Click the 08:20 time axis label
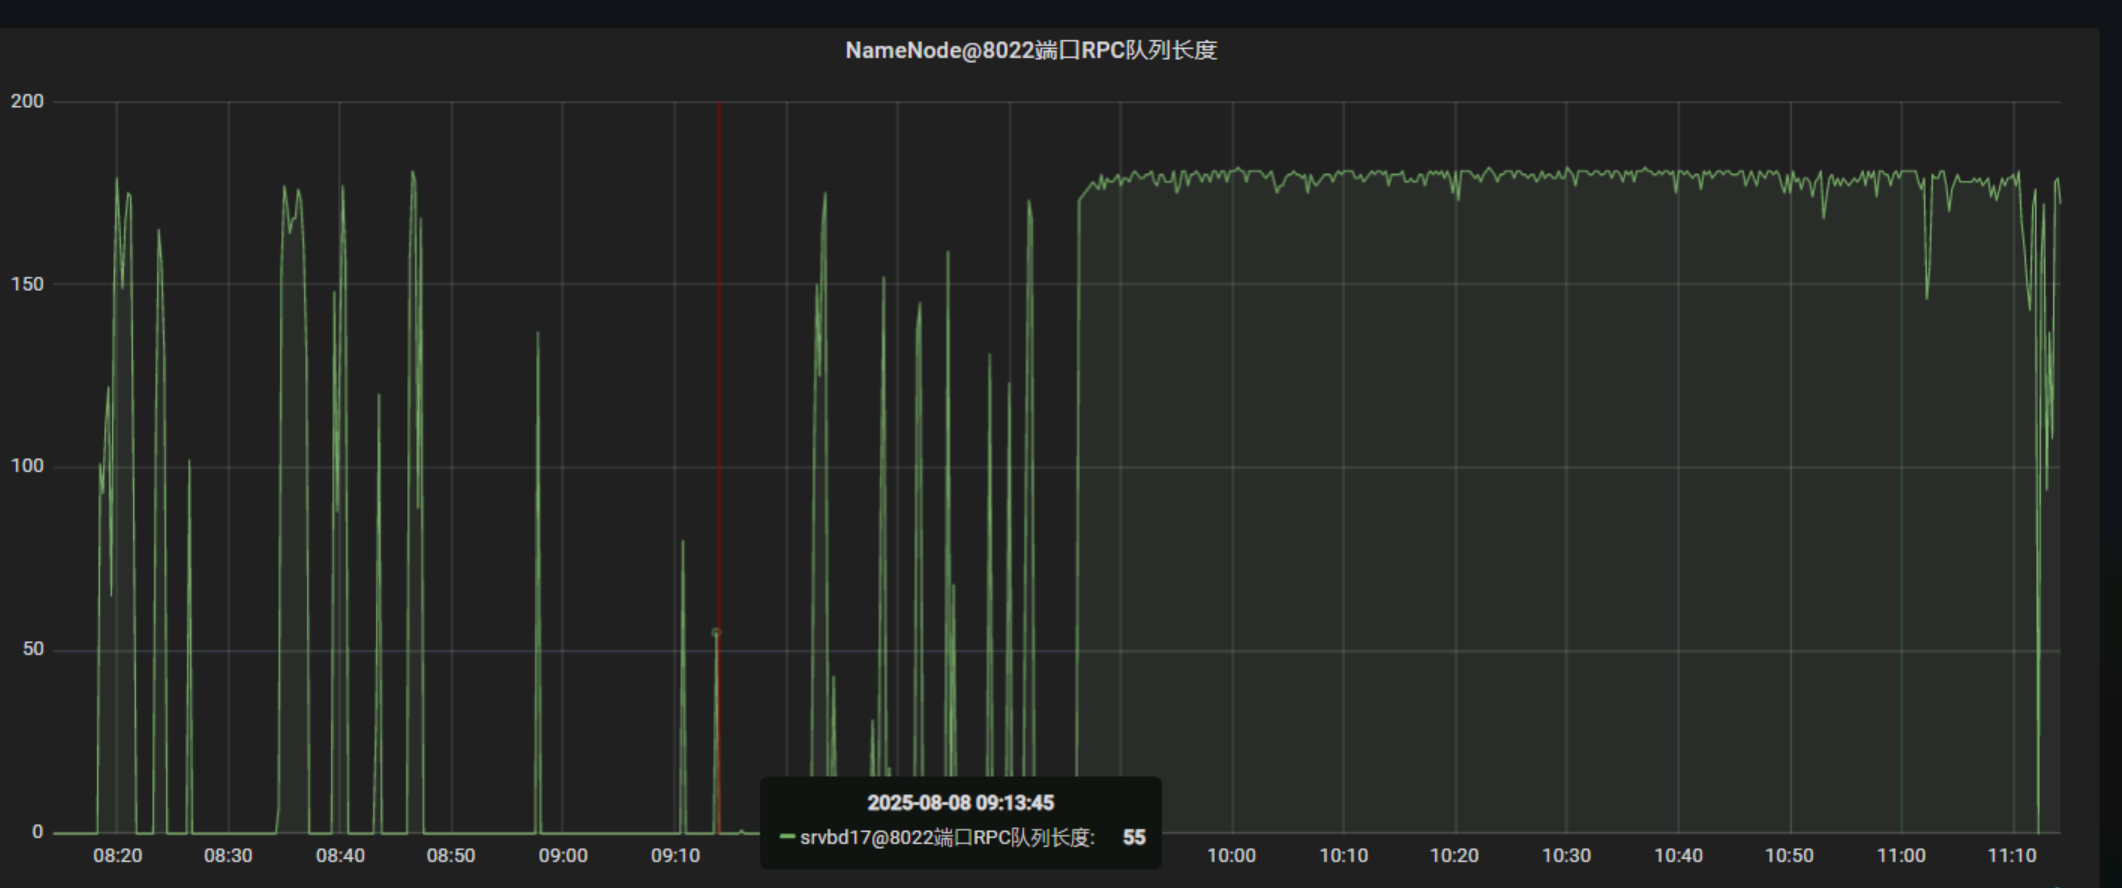Image resolution: width=2122 pixels, height=888 pixels. [x=118, y=856]
